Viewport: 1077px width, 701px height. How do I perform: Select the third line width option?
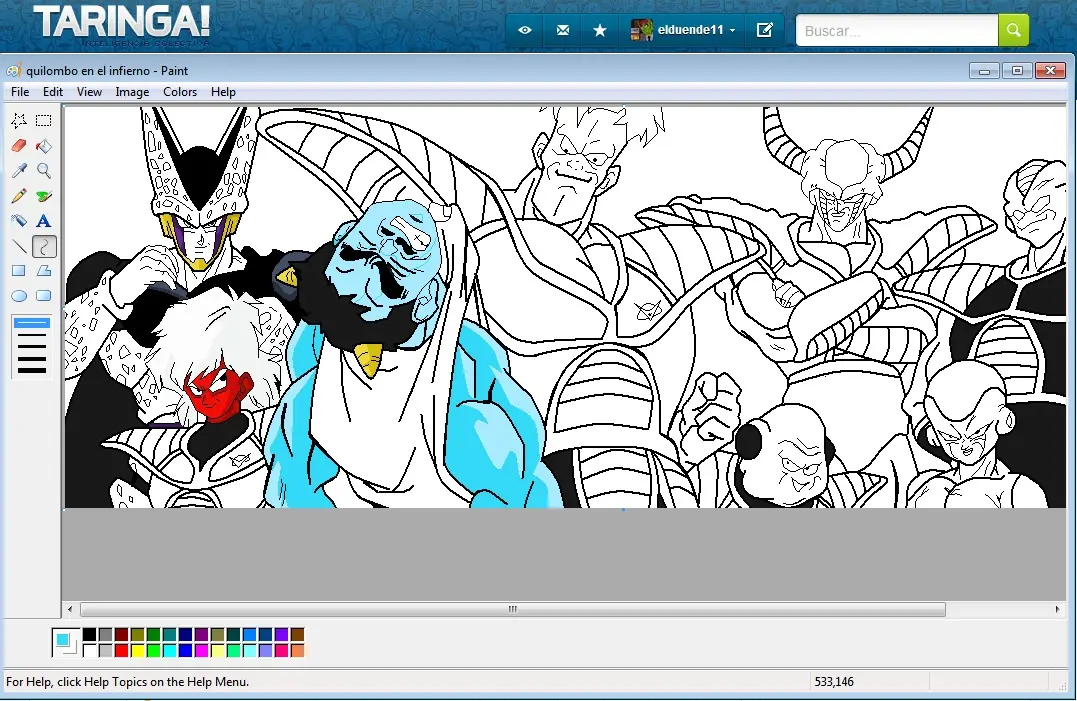pos(32,347)
